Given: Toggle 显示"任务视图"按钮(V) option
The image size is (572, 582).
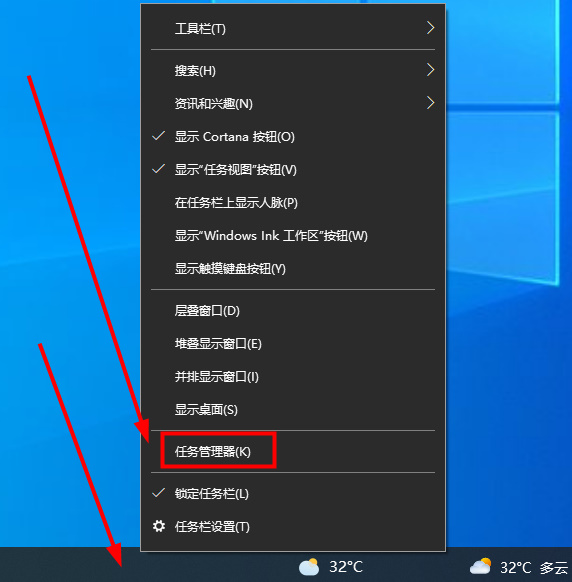Looking at the screenshot, I should (292, 170).
